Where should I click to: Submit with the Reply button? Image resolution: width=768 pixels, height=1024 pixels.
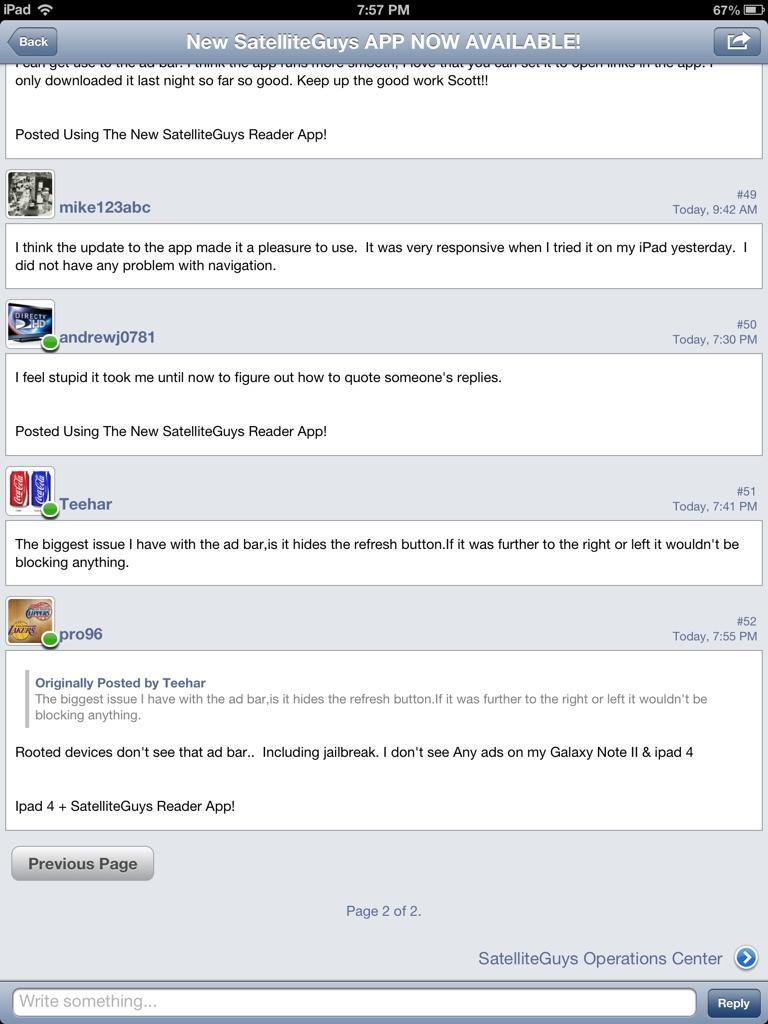(x=733, y=1003)
